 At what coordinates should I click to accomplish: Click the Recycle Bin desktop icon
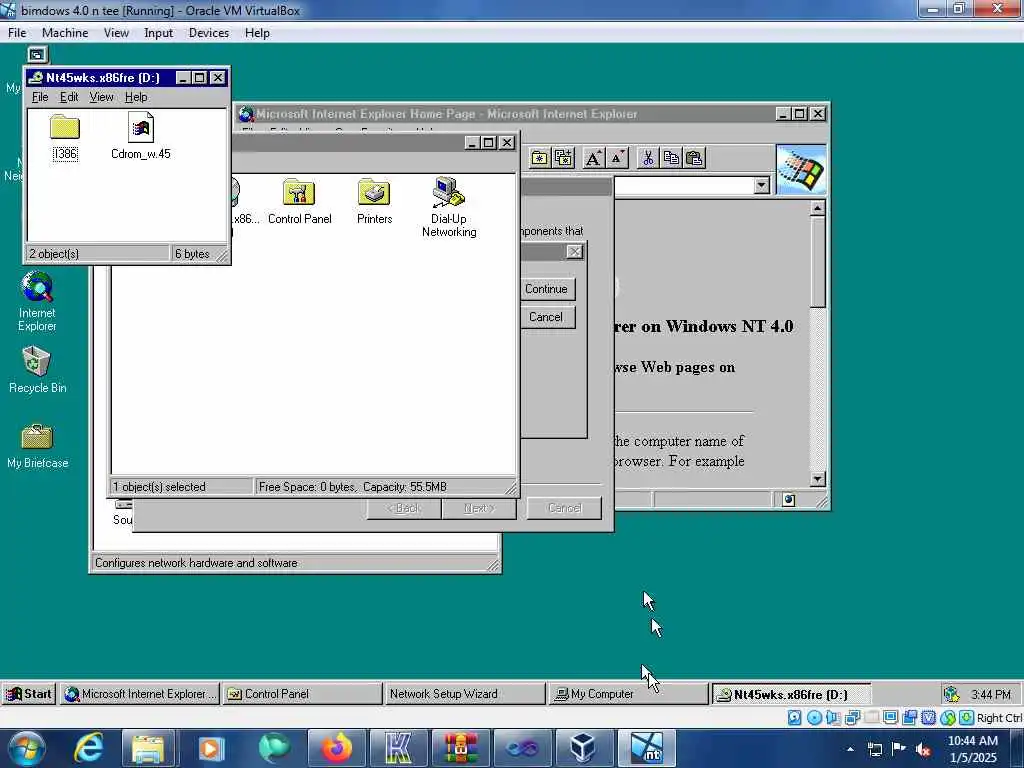coord(37,370)
